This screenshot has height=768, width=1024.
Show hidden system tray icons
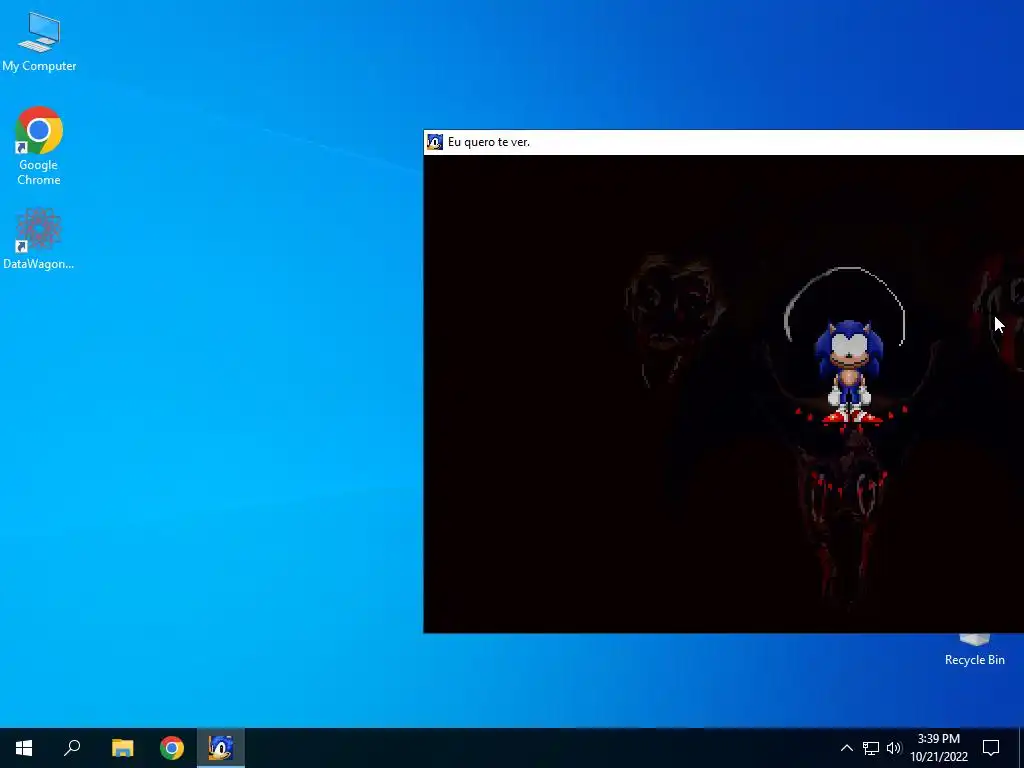846,748
